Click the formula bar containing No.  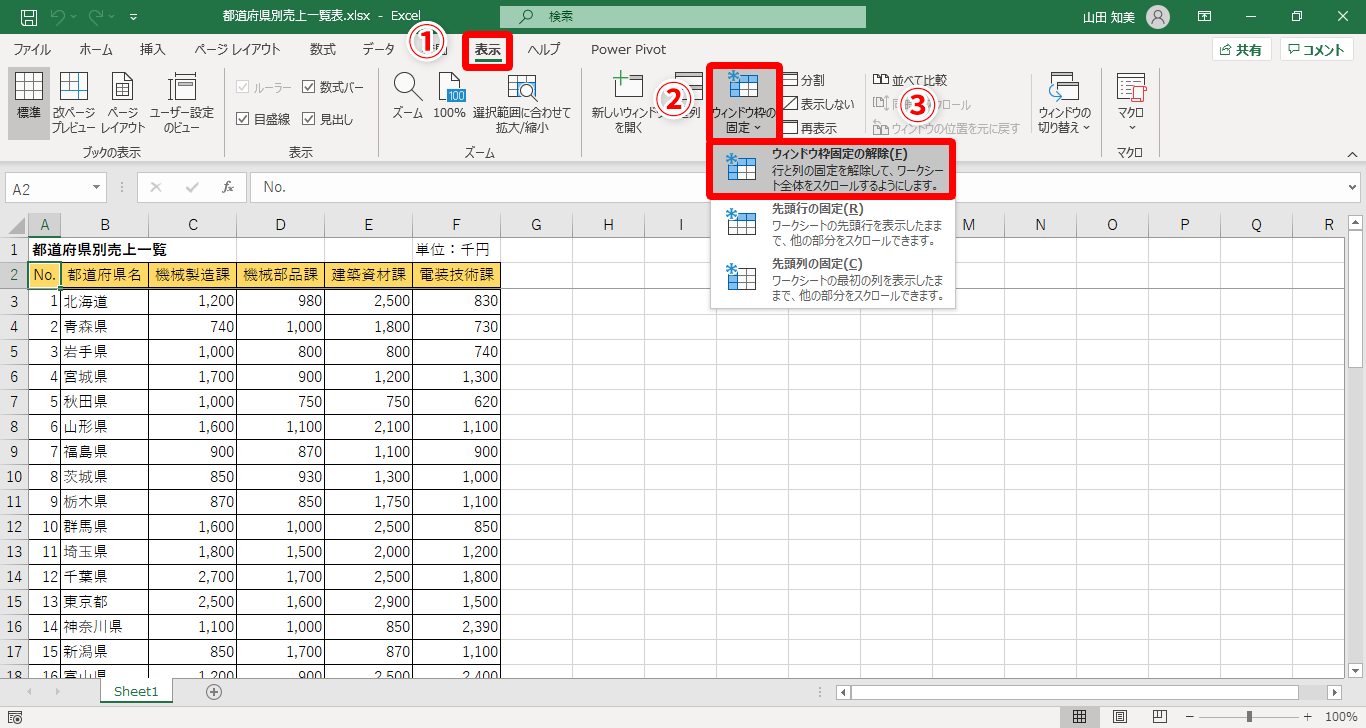797,188
